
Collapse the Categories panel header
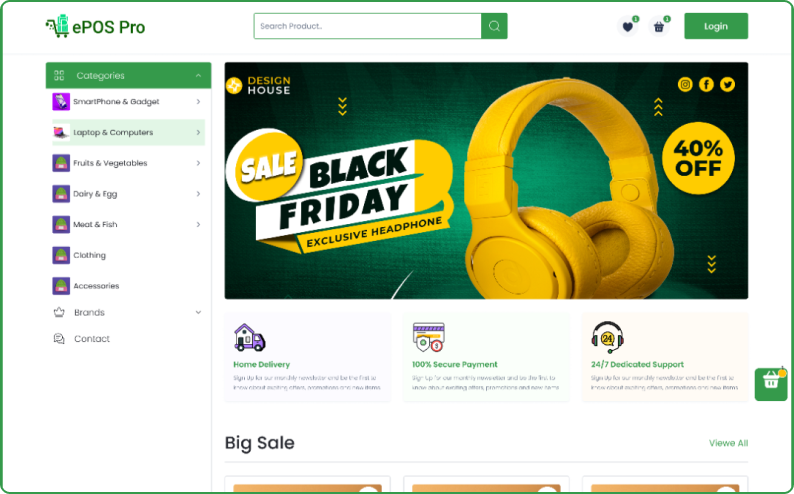point(128,75)
